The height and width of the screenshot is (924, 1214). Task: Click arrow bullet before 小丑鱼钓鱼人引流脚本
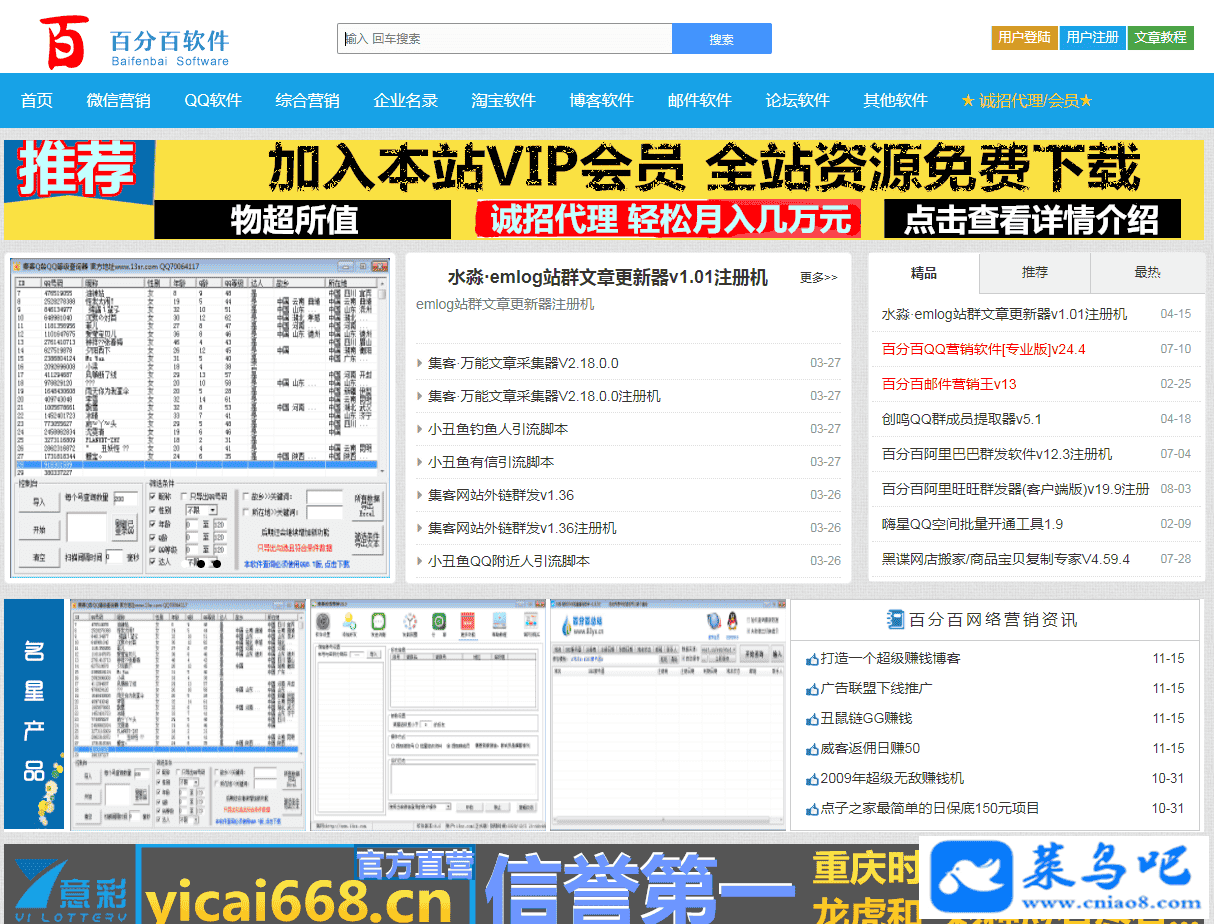tap(420, 429)
